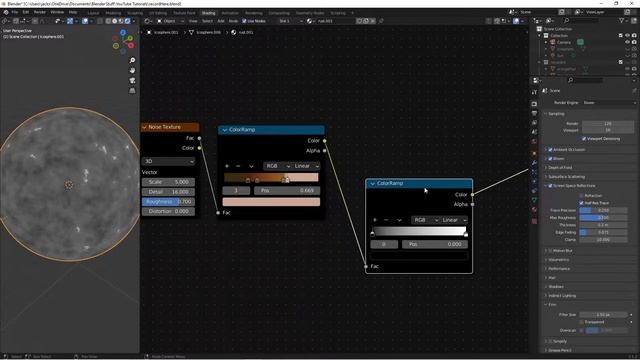Select rendered viewport shading mode icon

click(x=127, y=21)
